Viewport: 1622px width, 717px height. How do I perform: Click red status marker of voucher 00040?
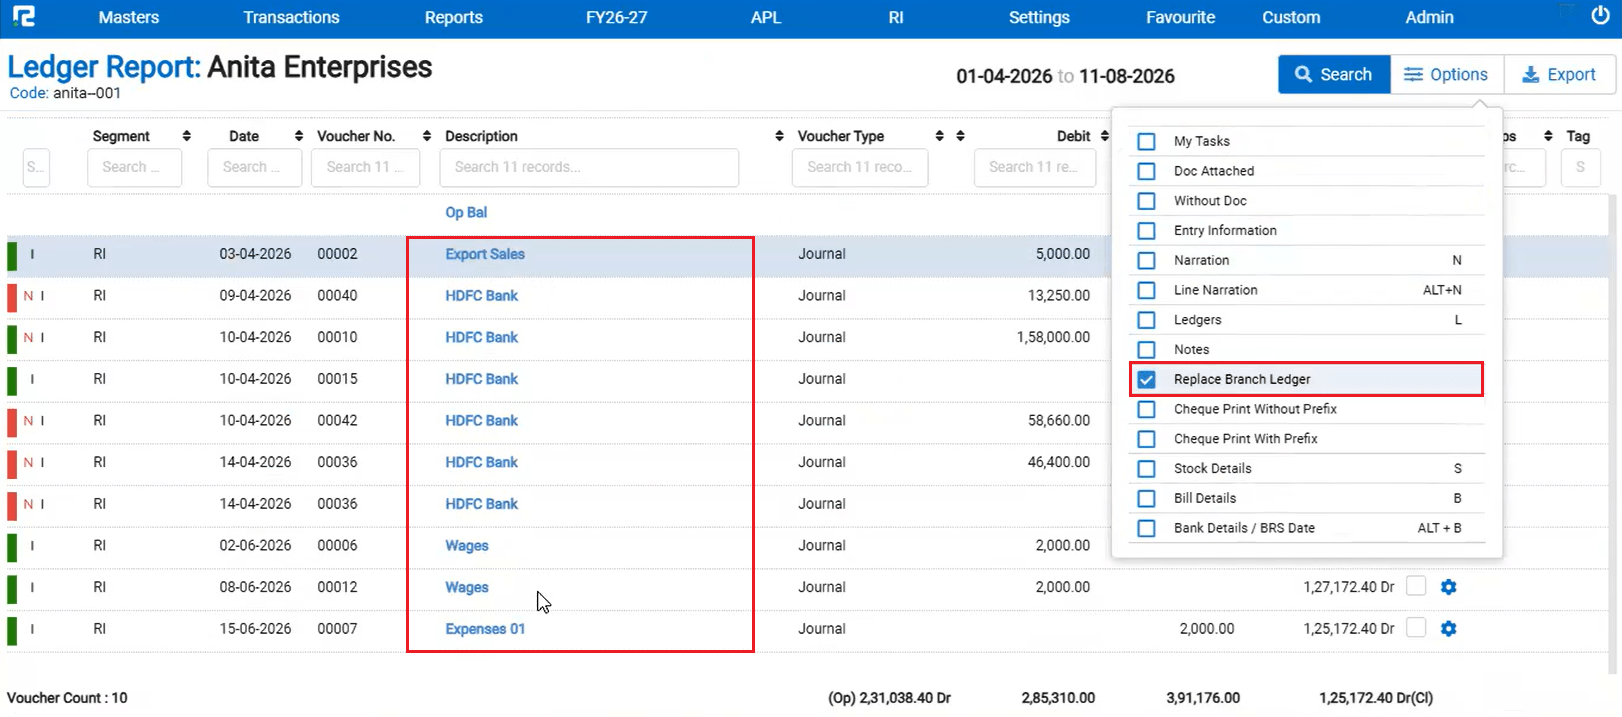[12, 297]
